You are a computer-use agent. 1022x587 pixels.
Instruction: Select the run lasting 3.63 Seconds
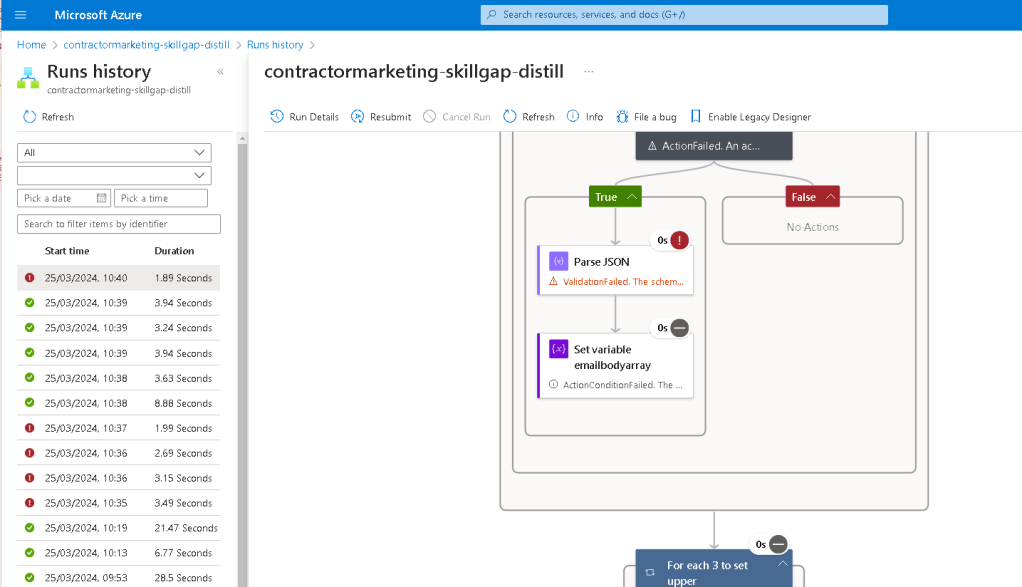point(119,378)
